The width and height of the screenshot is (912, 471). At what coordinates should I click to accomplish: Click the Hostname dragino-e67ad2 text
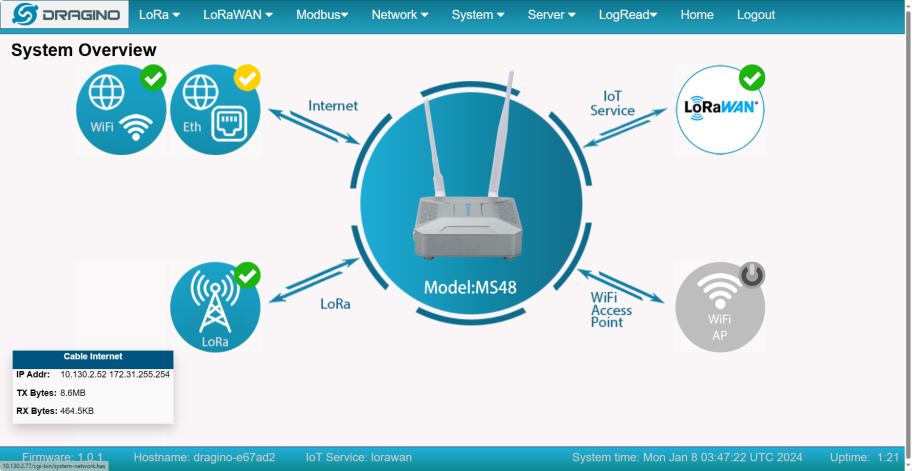tap(204, 457)
